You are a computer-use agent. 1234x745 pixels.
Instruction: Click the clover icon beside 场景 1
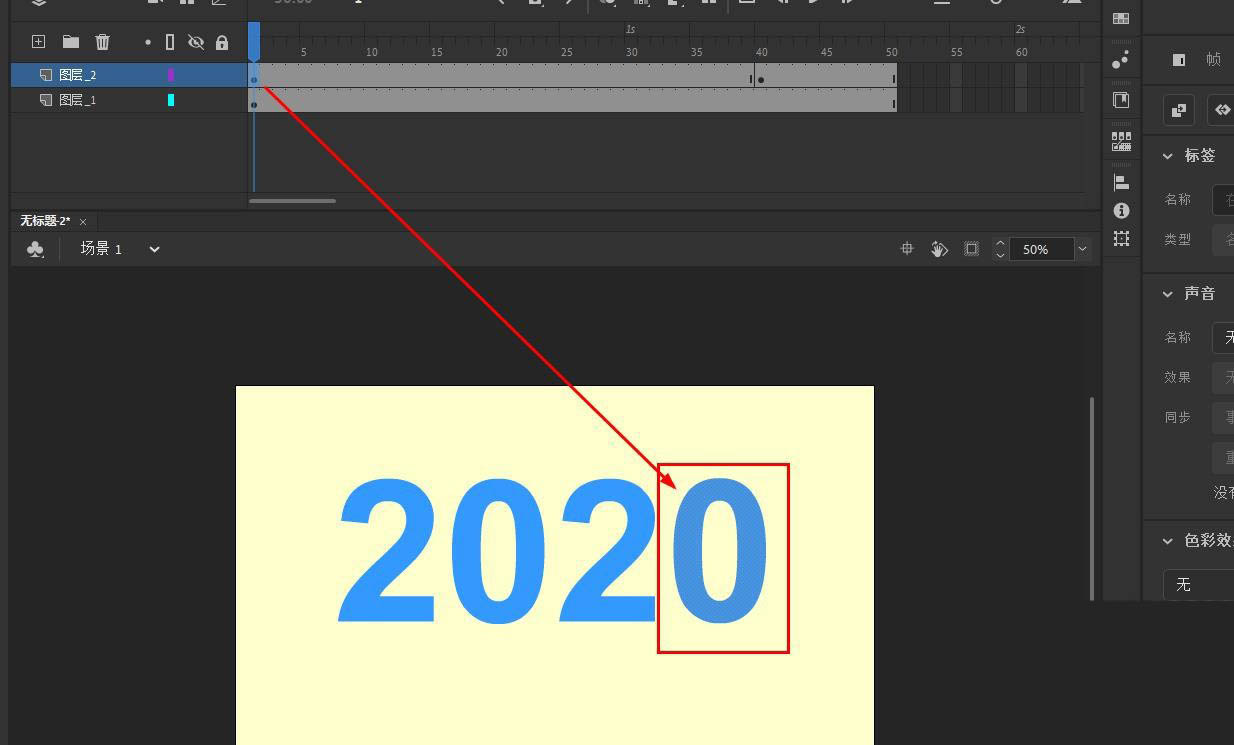coord(35,248)
